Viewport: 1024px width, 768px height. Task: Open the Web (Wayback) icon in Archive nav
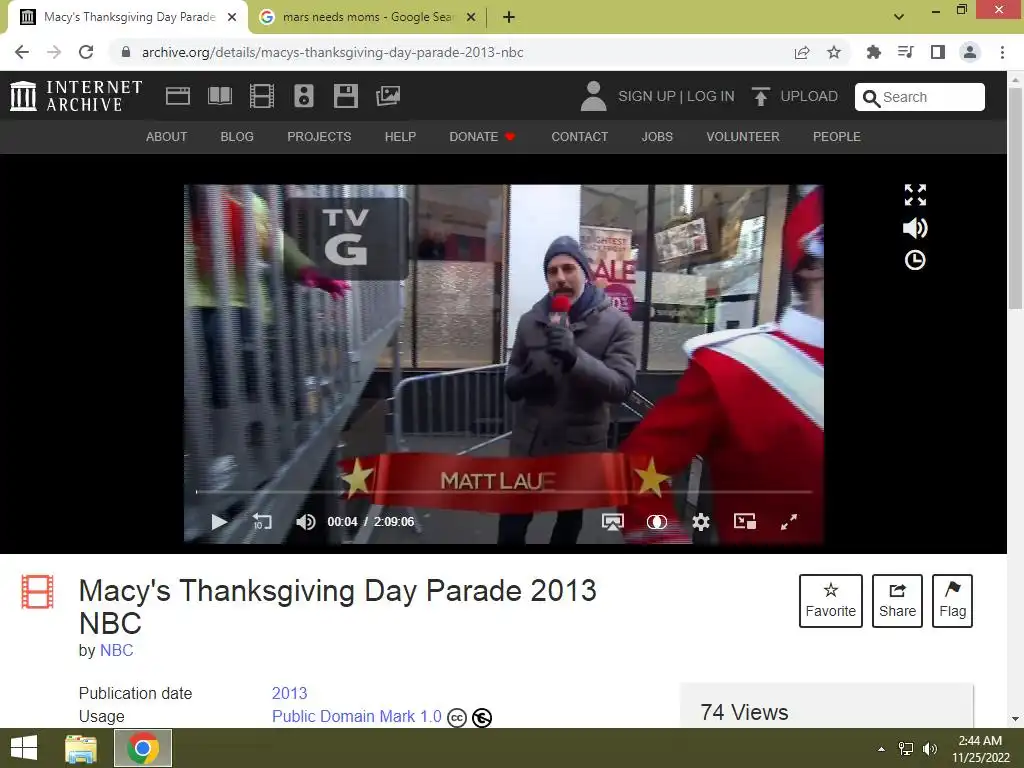178,96
